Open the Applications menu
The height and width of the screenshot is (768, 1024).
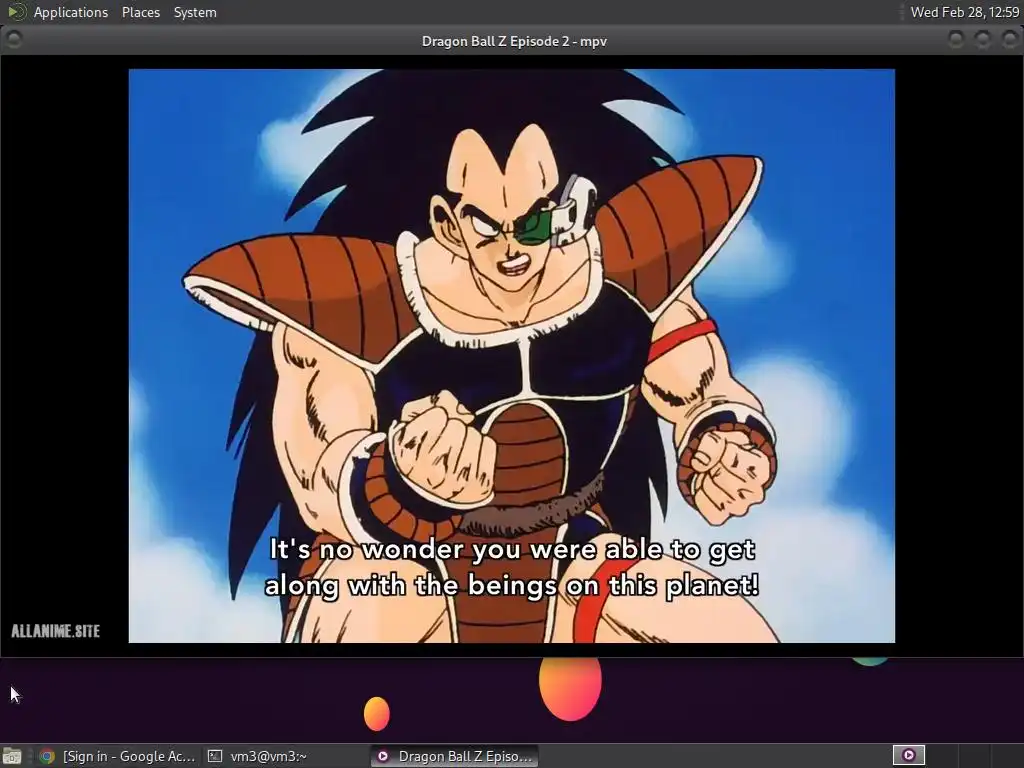coord(71,12)
